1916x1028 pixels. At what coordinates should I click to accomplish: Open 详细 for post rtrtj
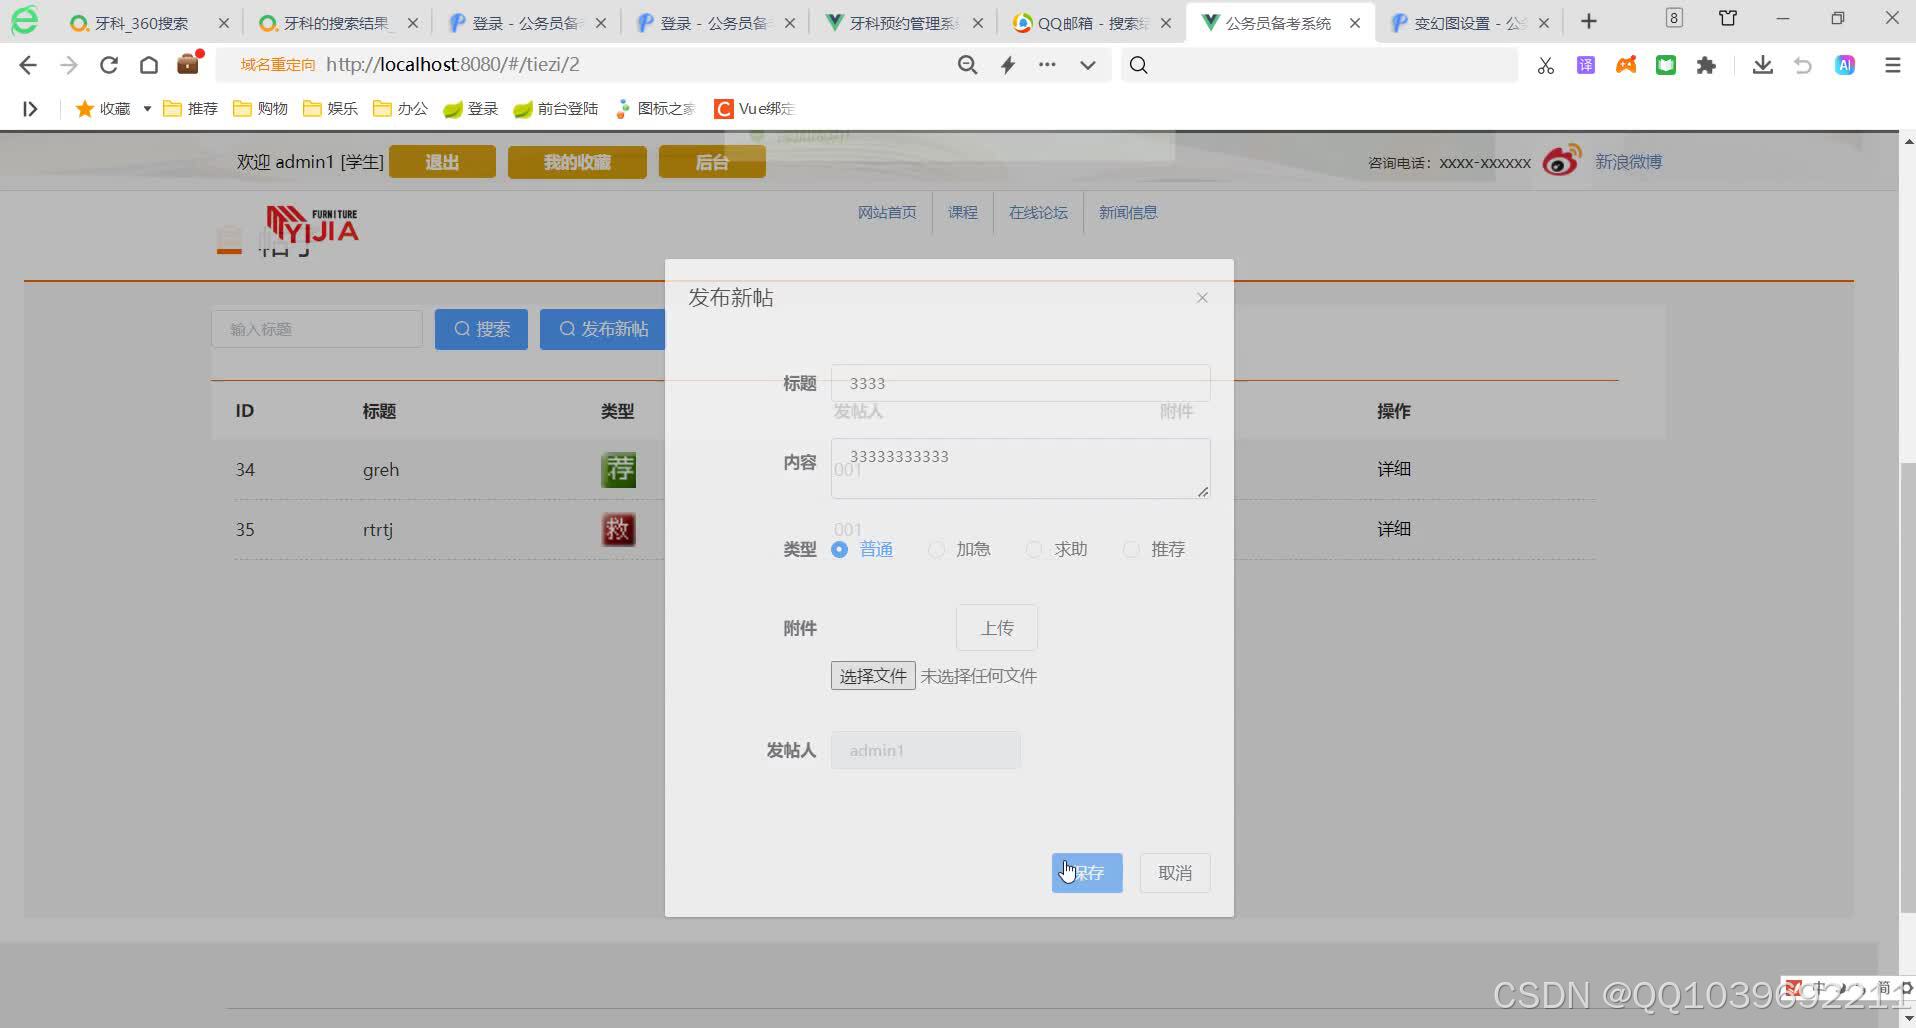pyautogui.click(x=1393, y=528)
